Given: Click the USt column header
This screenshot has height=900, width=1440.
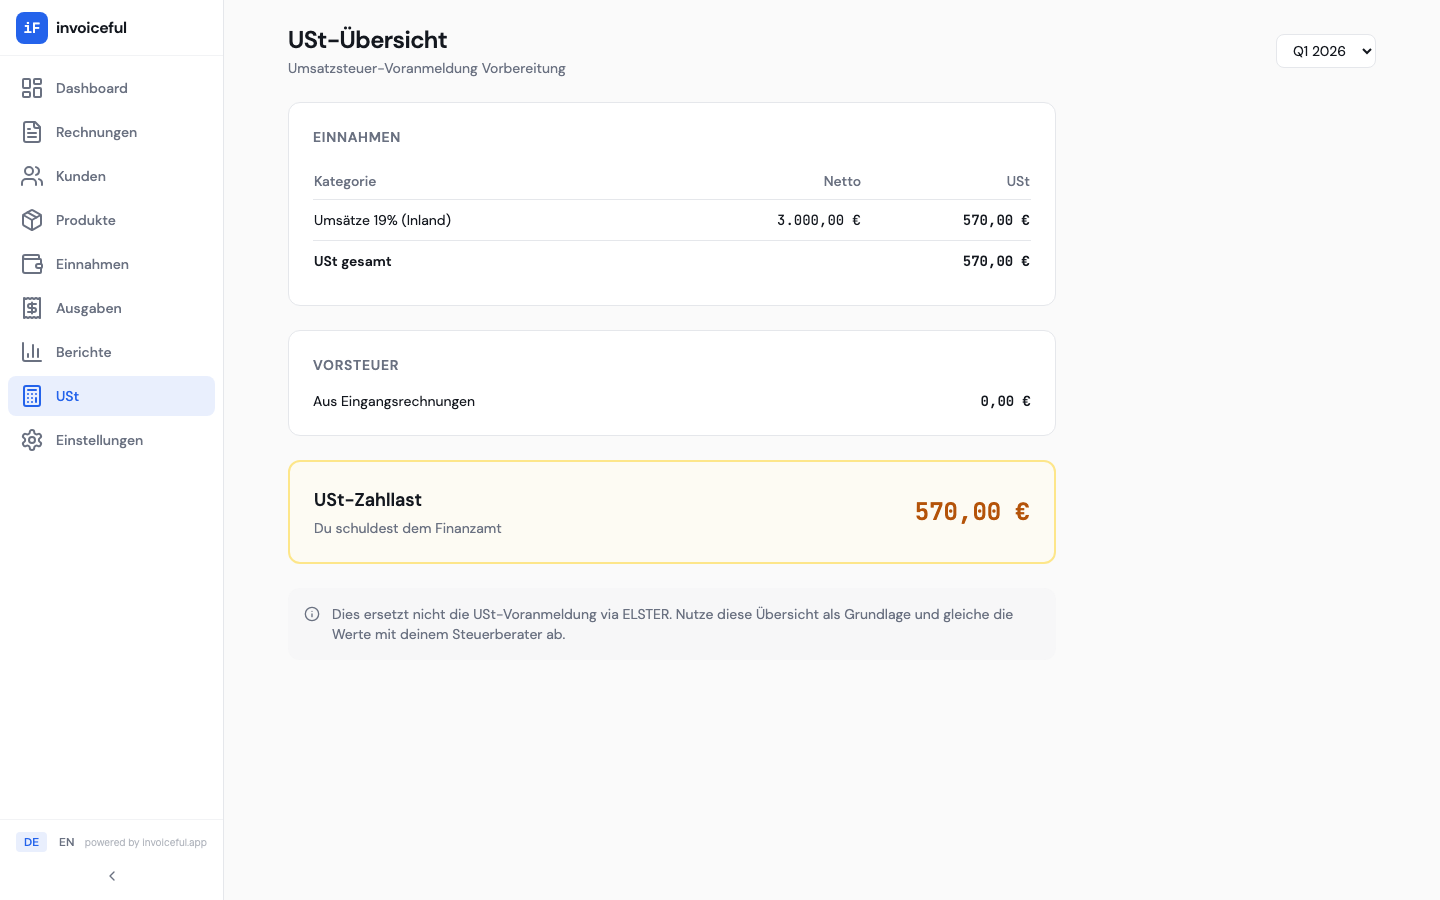Looking at the screenshot, I should coord(1018,181).
